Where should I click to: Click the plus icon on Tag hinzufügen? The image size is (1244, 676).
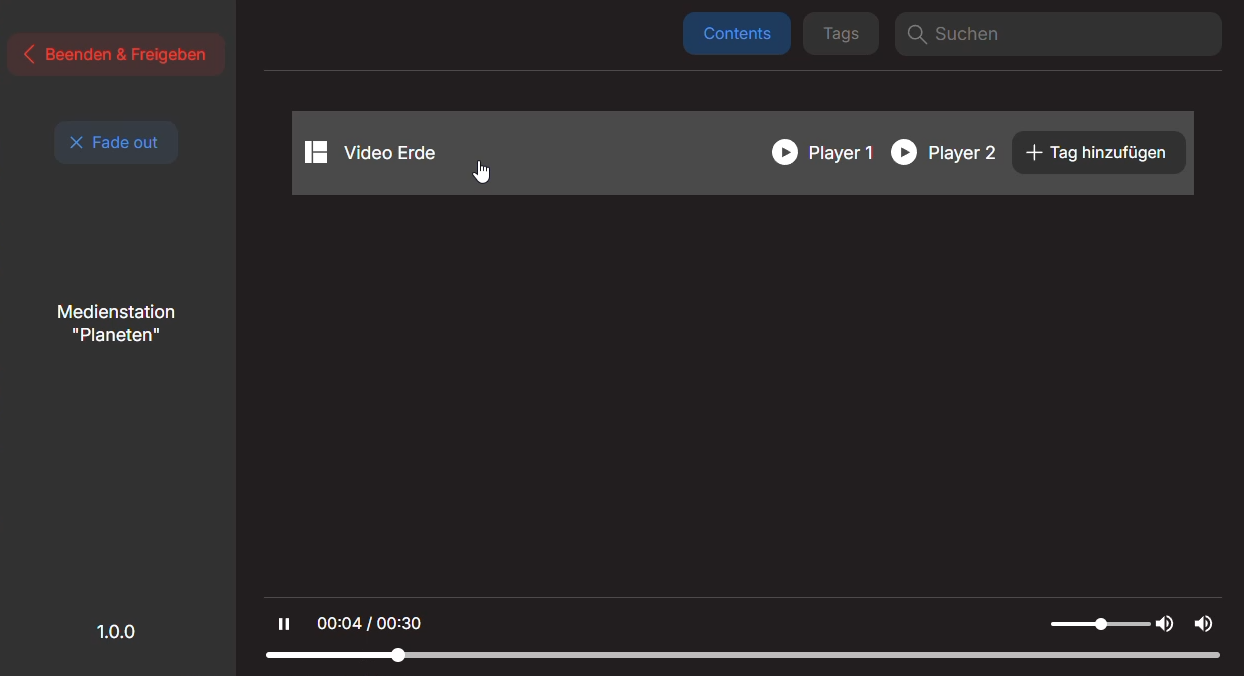1033,152
